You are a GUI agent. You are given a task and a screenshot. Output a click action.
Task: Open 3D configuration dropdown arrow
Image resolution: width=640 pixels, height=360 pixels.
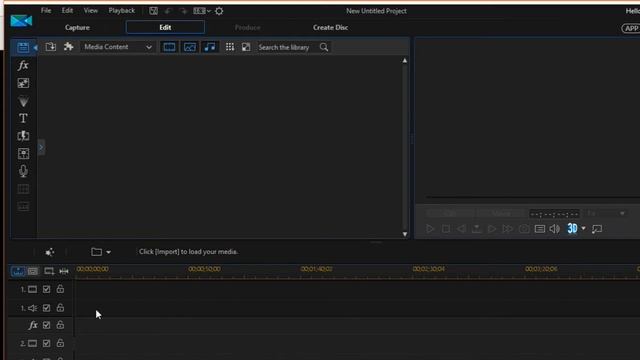(584, 229)
